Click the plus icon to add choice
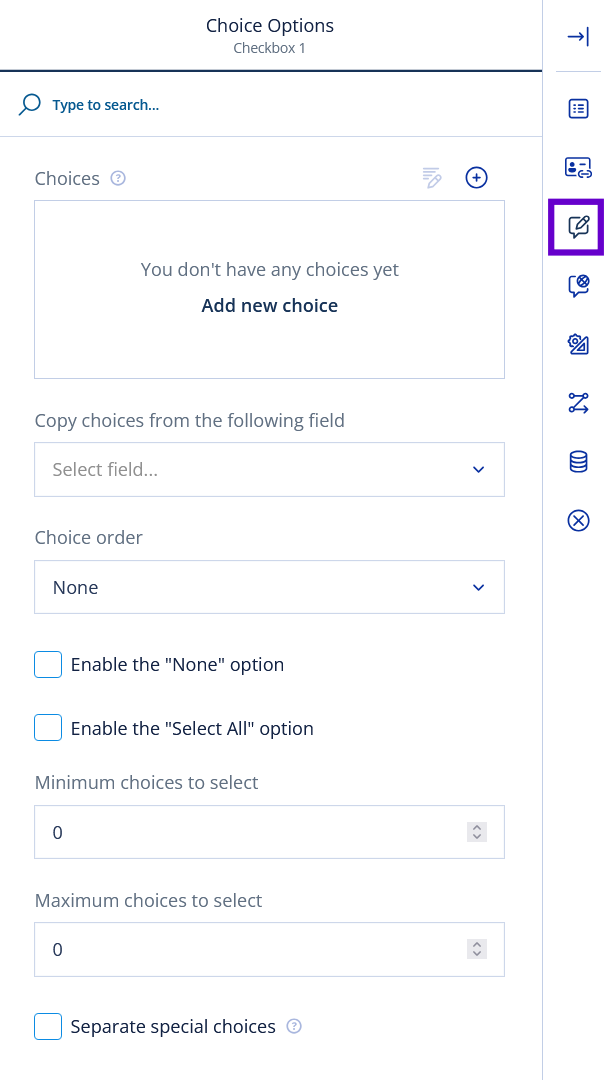This screenshot has width=612, height=1080. pos(477,178)
